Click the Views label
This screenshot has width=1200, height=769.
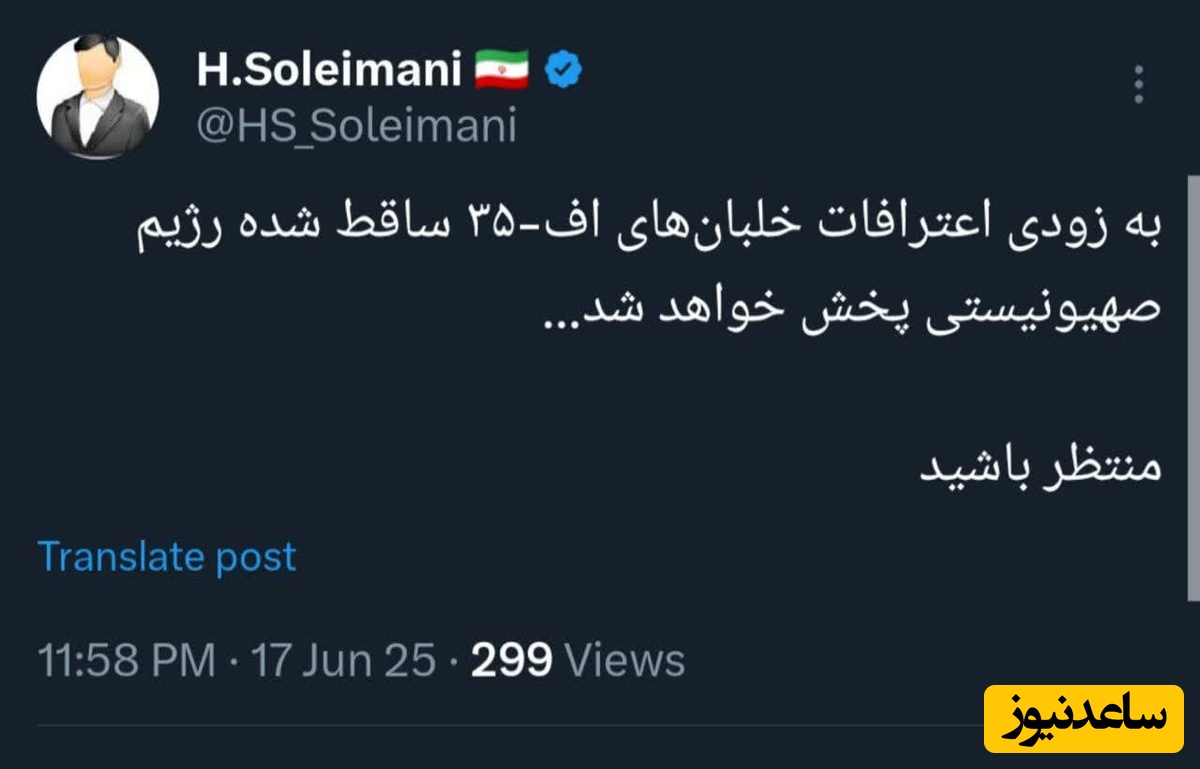[625, 661]
